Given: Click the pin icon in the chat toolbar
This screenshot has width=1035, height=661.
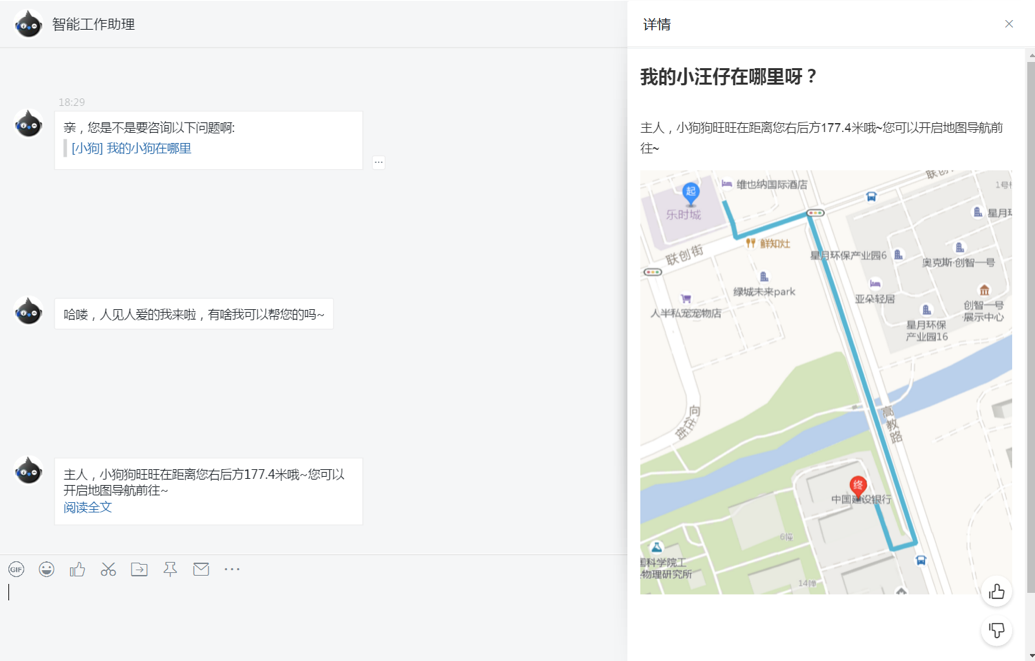Looking at the screenshot, I should pyautogui.click(x=170, y=569).
